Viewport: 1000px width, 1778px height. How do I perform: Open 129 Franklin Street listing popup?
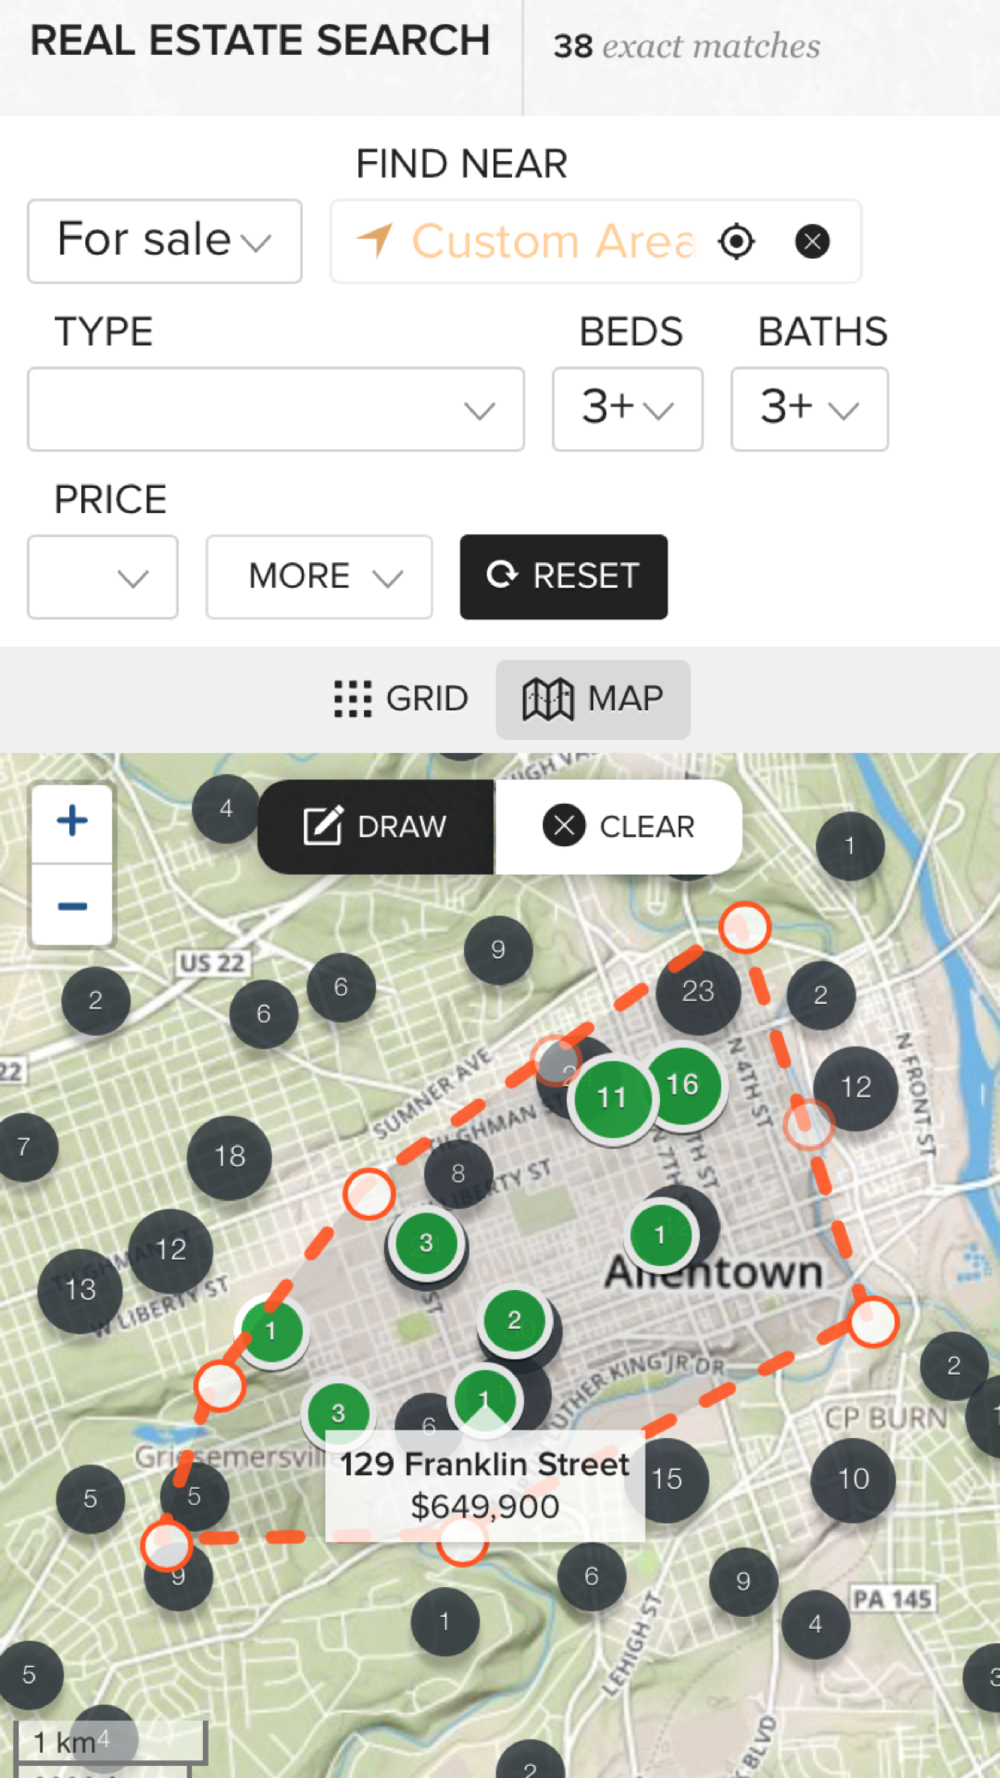click(x=485, y=1485)
